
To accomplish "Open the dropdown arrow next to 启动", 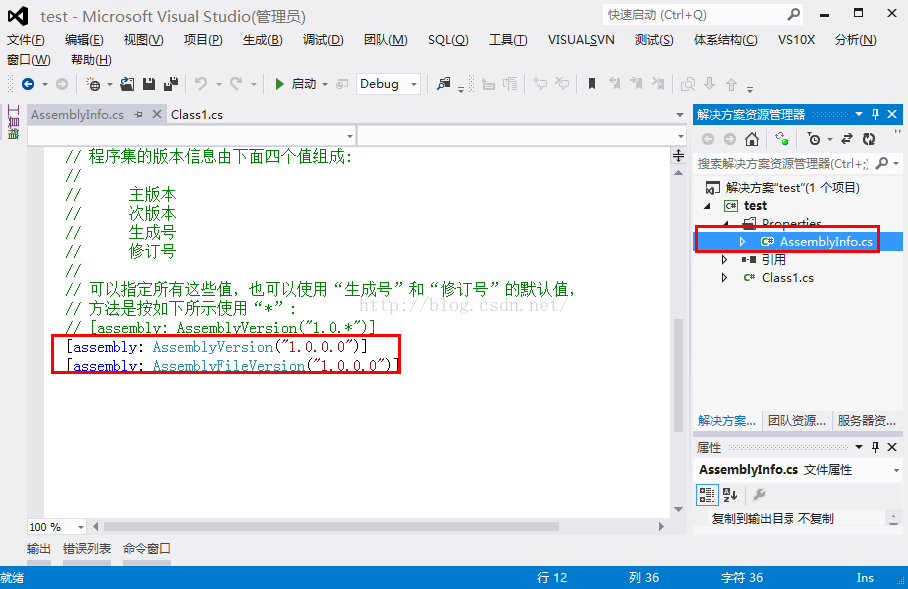I will pos(325,85).
